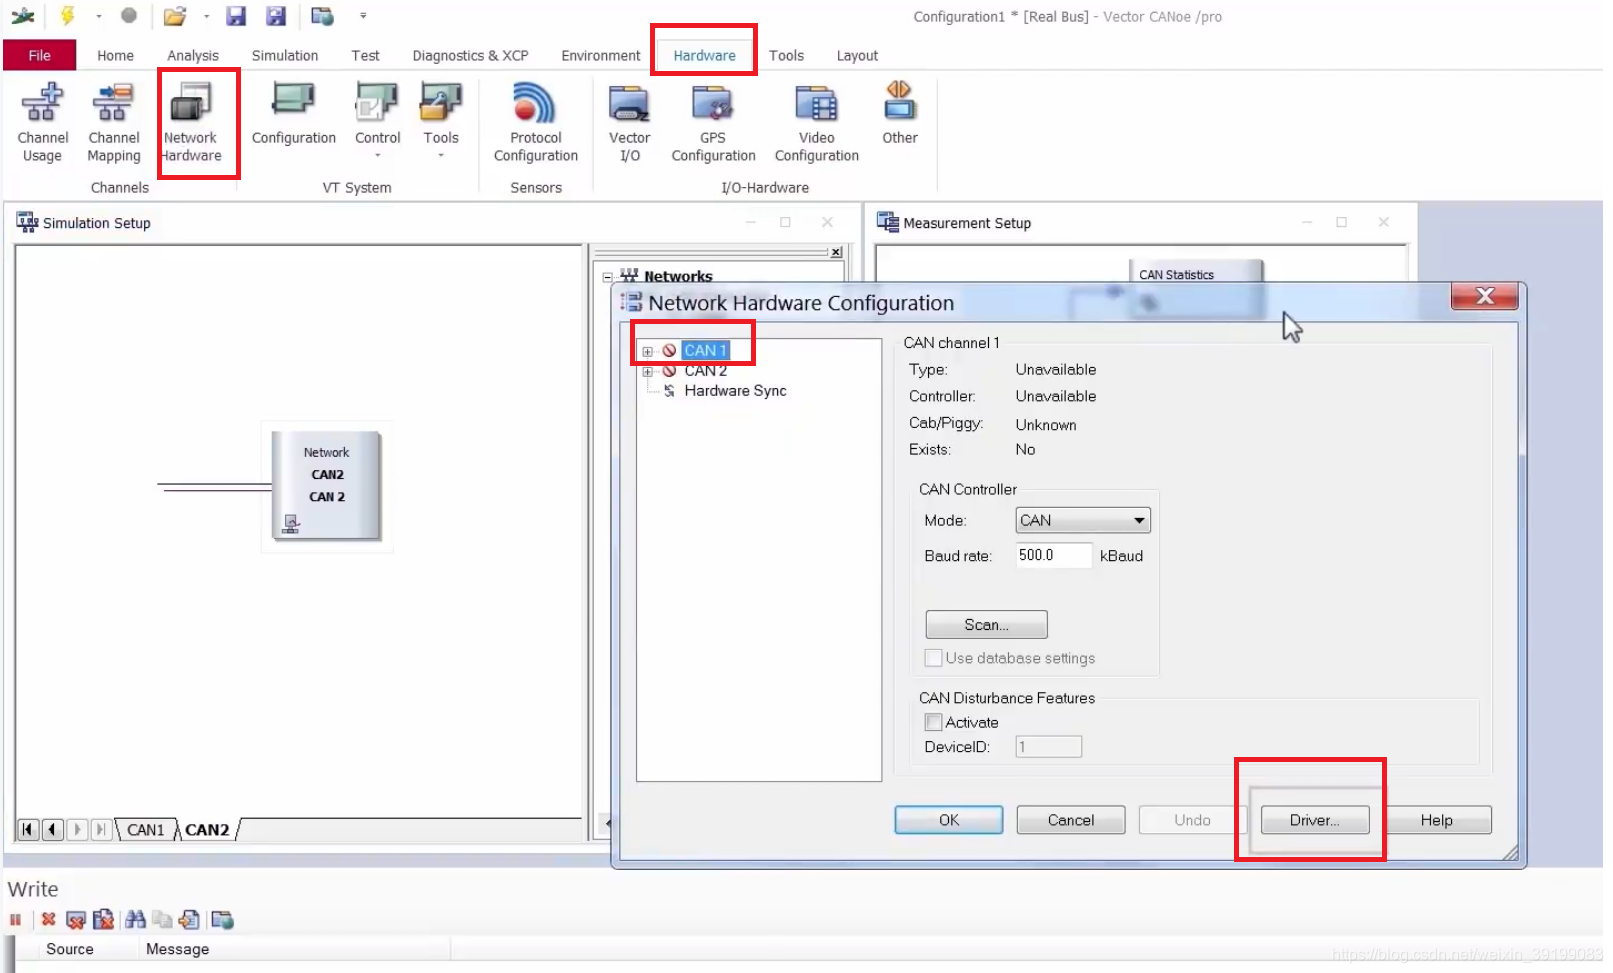Screen dimensions: 1613x973
Task: Switch to the Layout ribbon tab
Action: 857,55
